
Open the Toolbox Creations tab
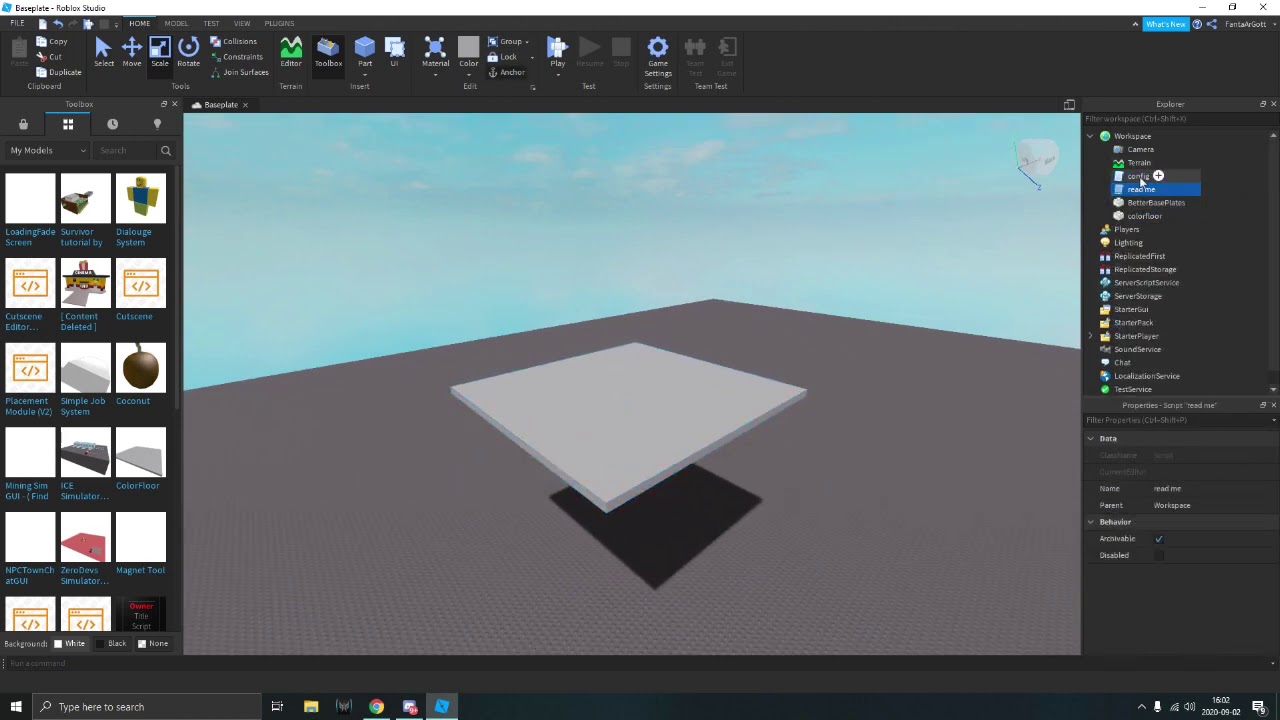coord(157,124)
